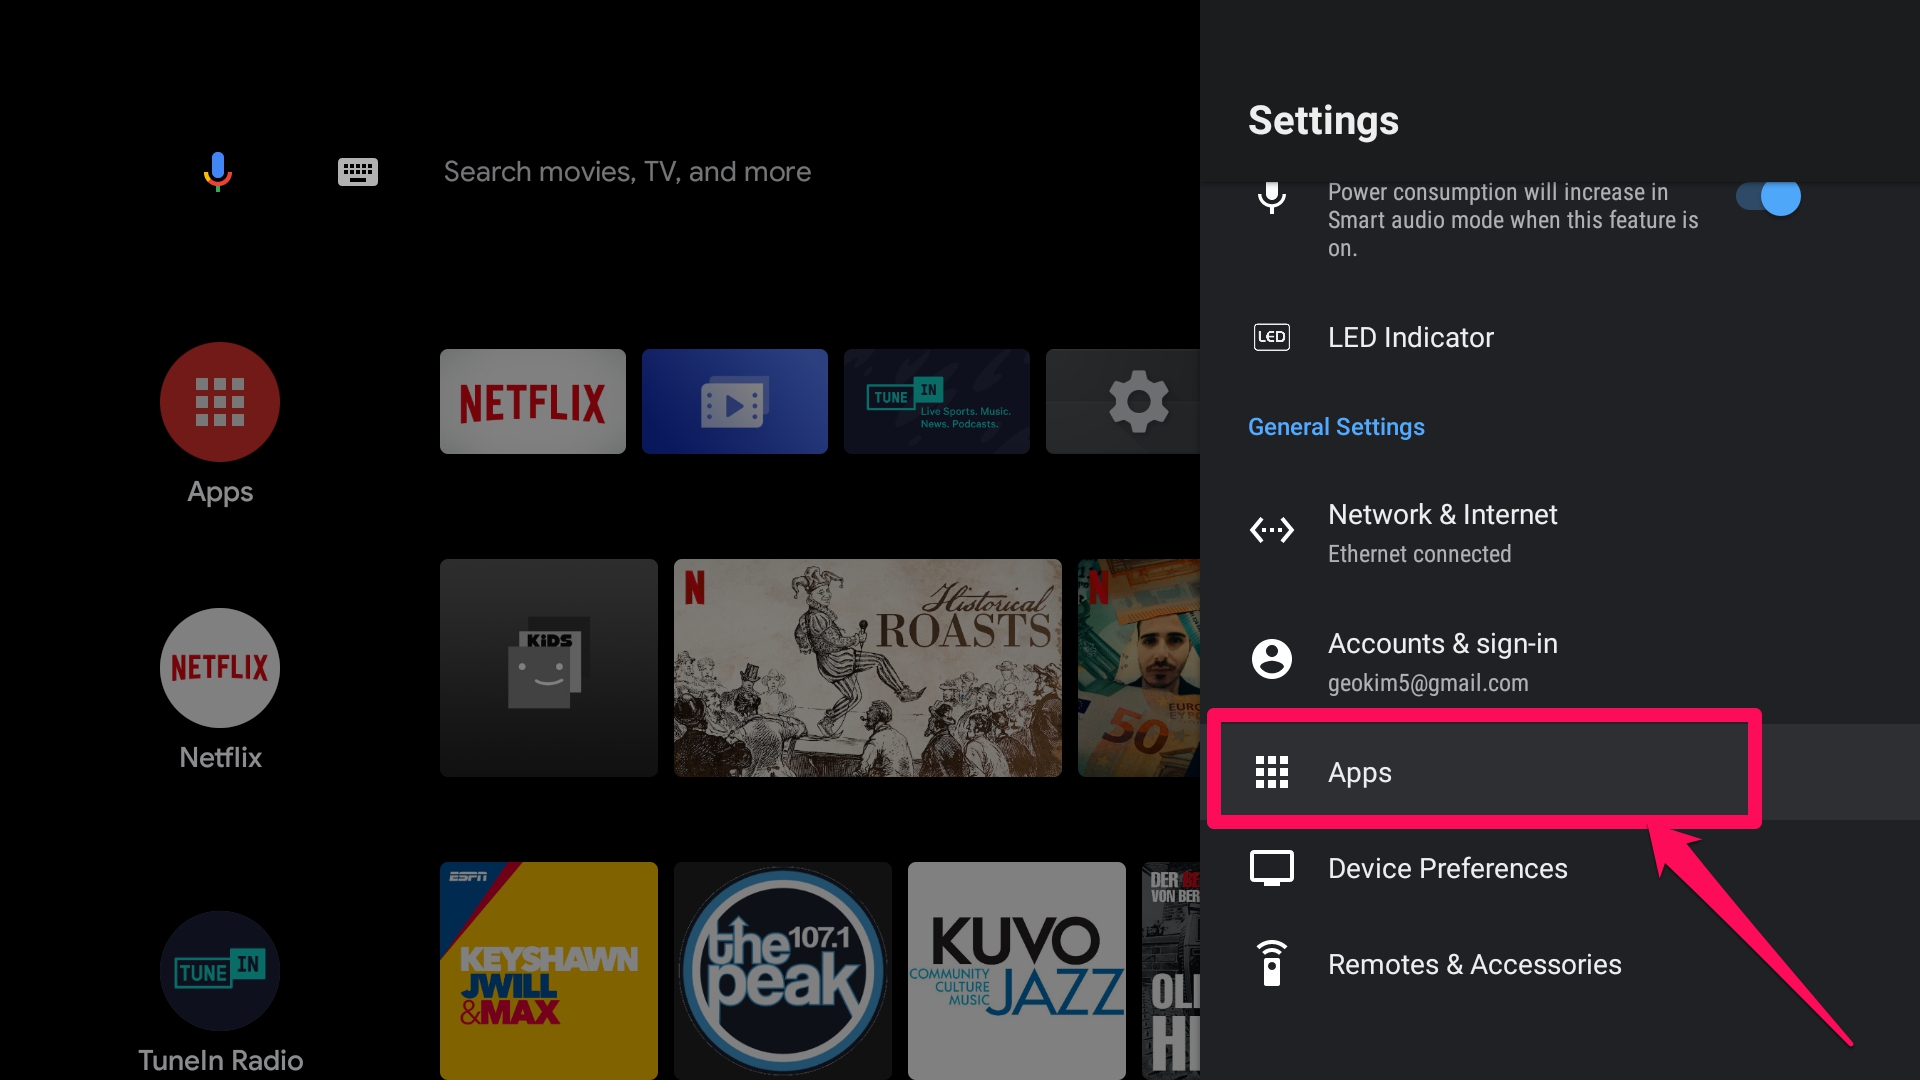Play Keyshawn JWill & Max ESPN station

coord(549,971)
